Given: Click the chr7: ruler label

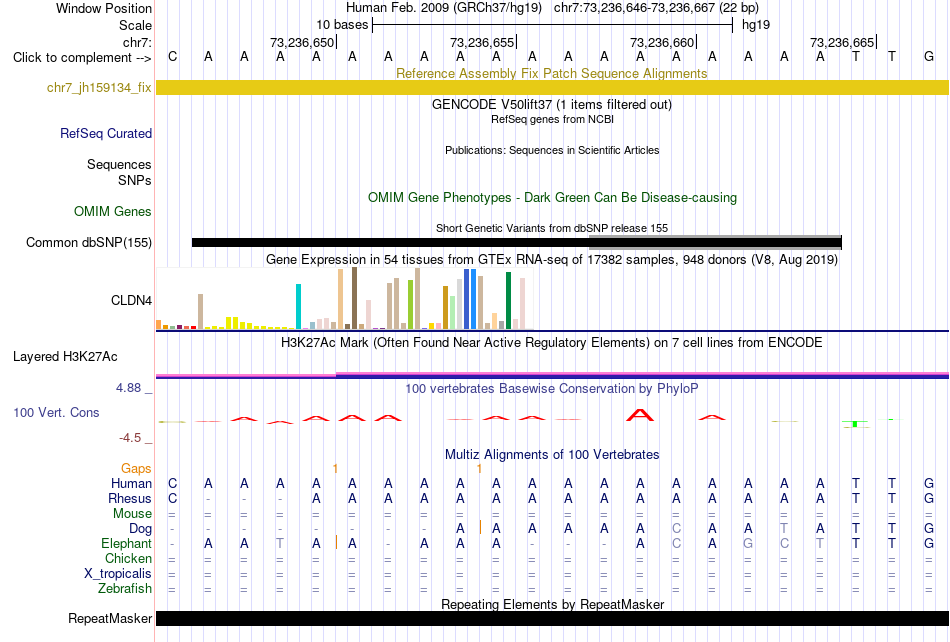Looking at the screenshot, I should point(137,42).
